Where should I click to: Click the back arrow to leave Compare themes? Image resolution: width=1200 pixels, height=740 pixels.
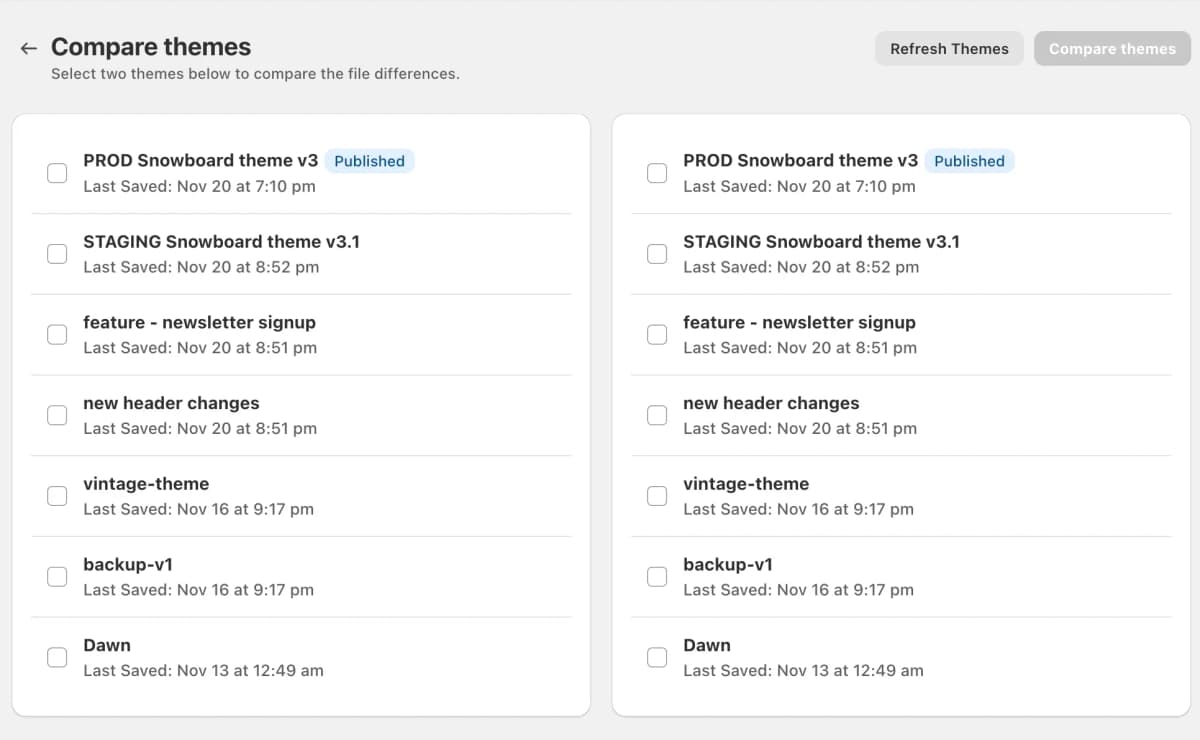pos(28,47)
